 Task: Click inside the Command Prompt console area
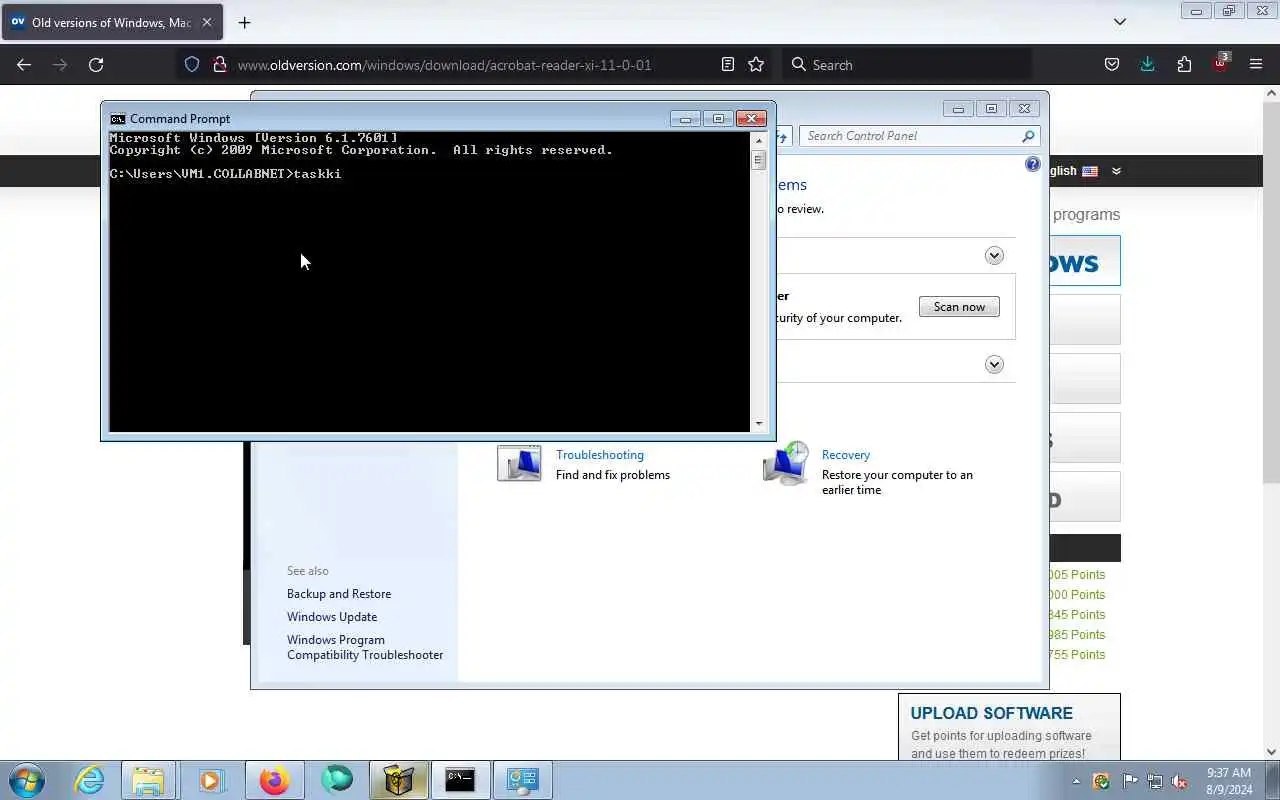click(x=429, y=283)
